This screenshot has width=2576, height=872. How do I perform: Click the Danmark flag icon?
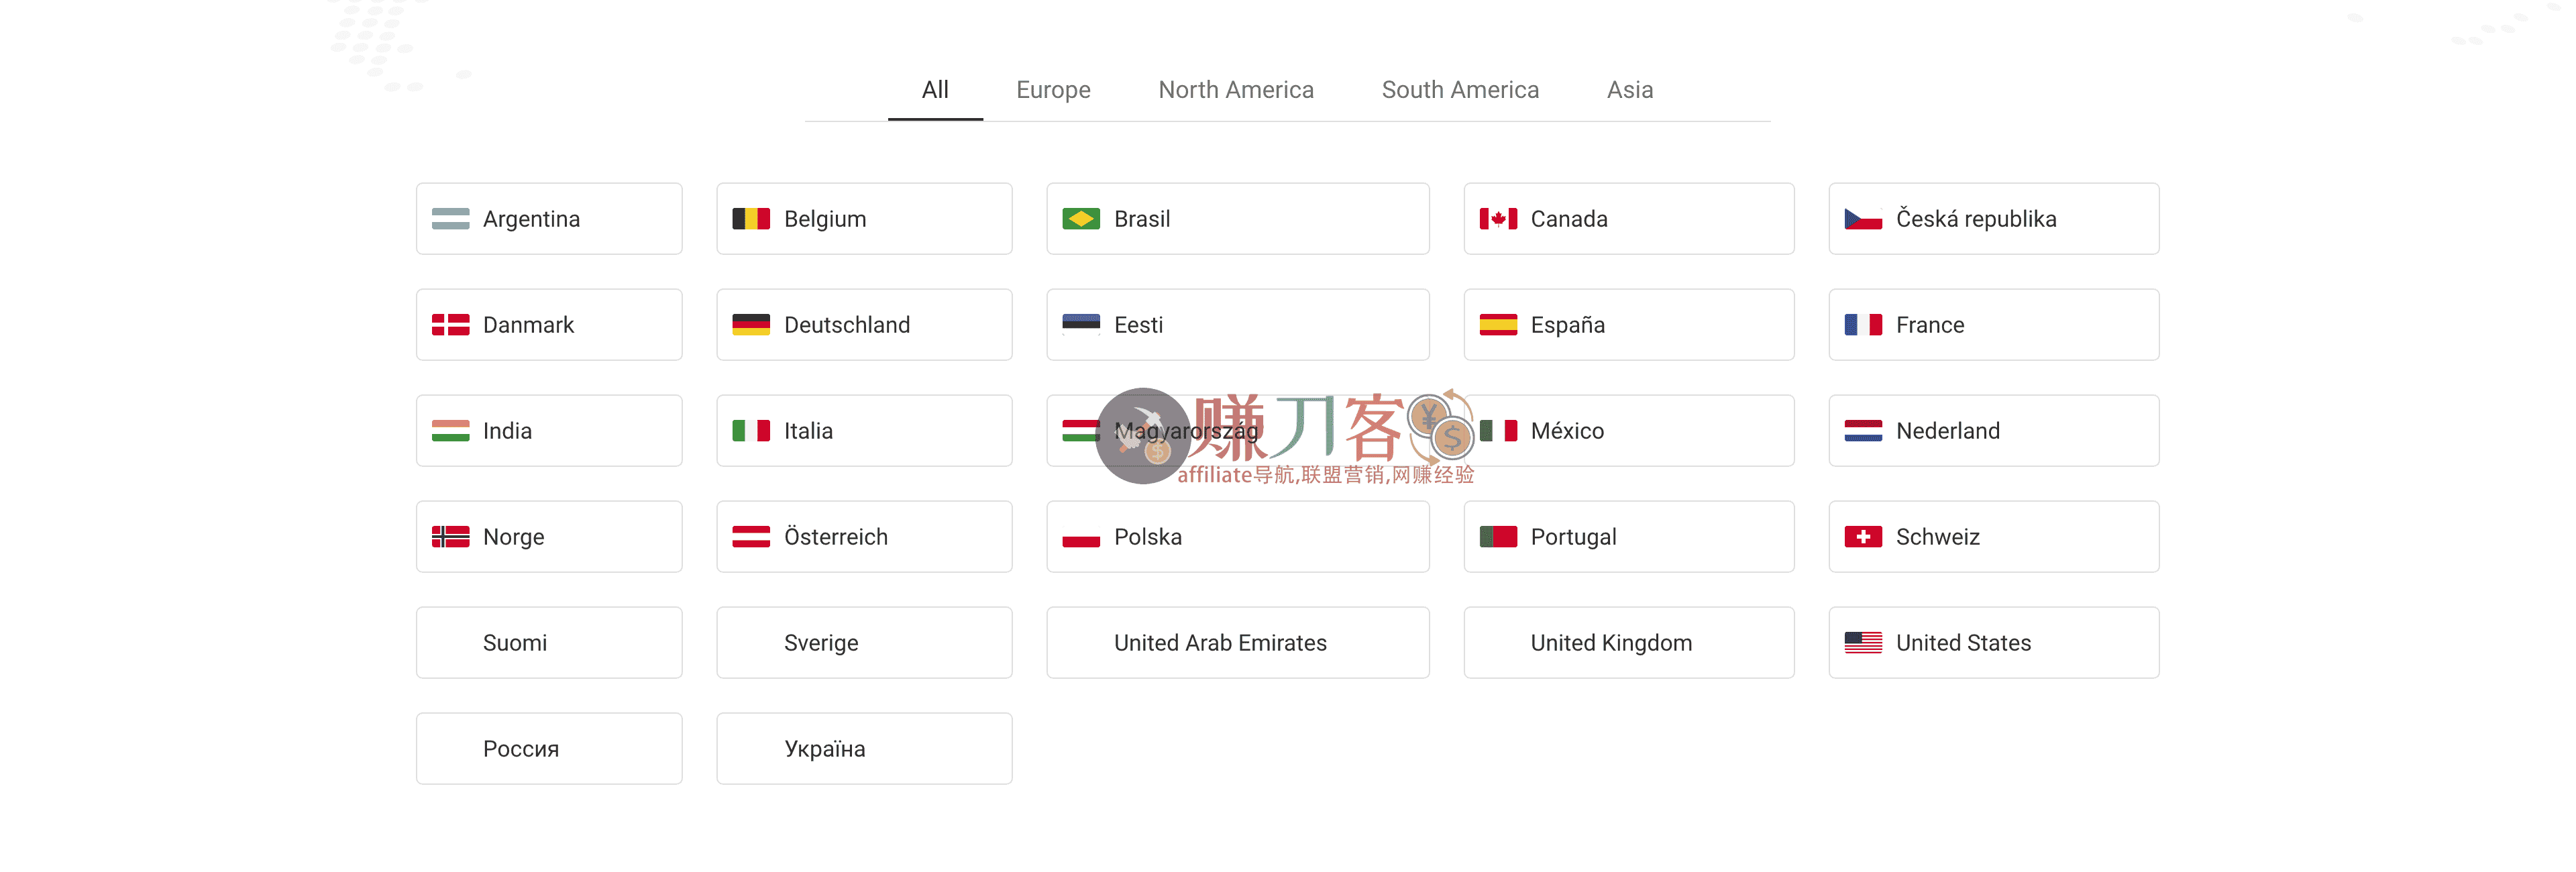[x=452, y=325]
